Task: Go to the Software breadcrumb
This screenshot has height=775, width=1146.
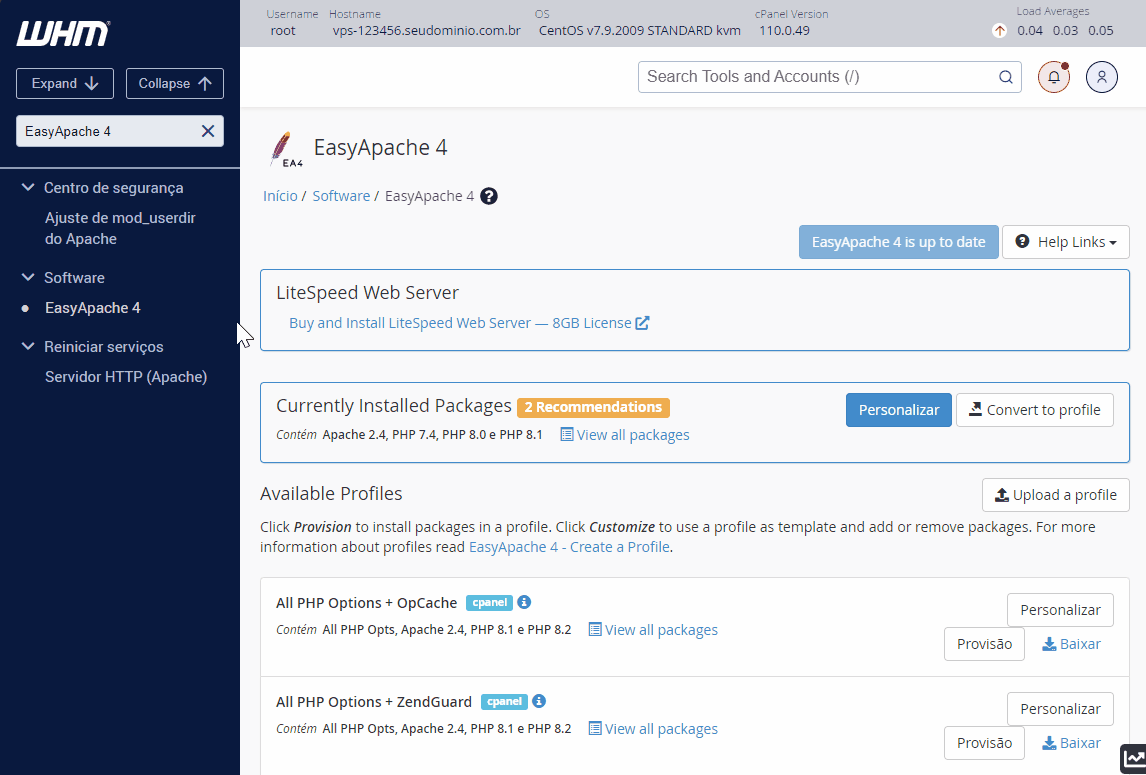Action: [341, 196]
